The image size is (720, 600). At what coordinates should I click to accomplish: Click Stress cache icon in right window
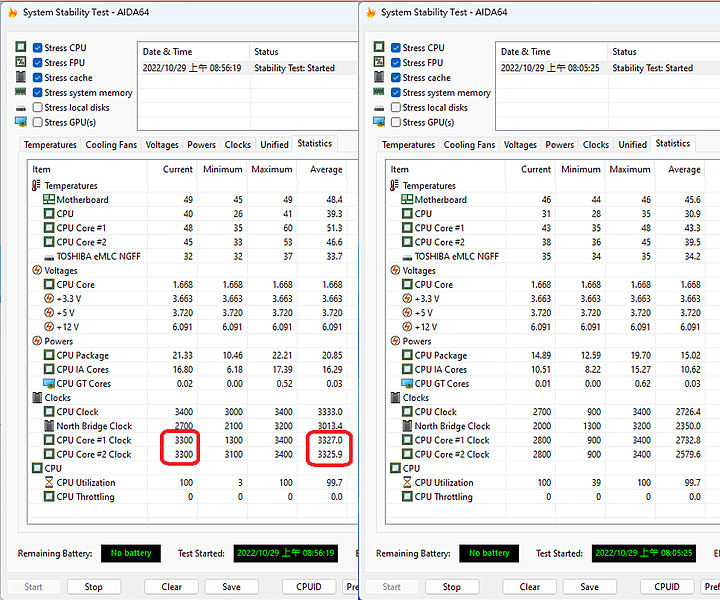(x=379, y=77)
